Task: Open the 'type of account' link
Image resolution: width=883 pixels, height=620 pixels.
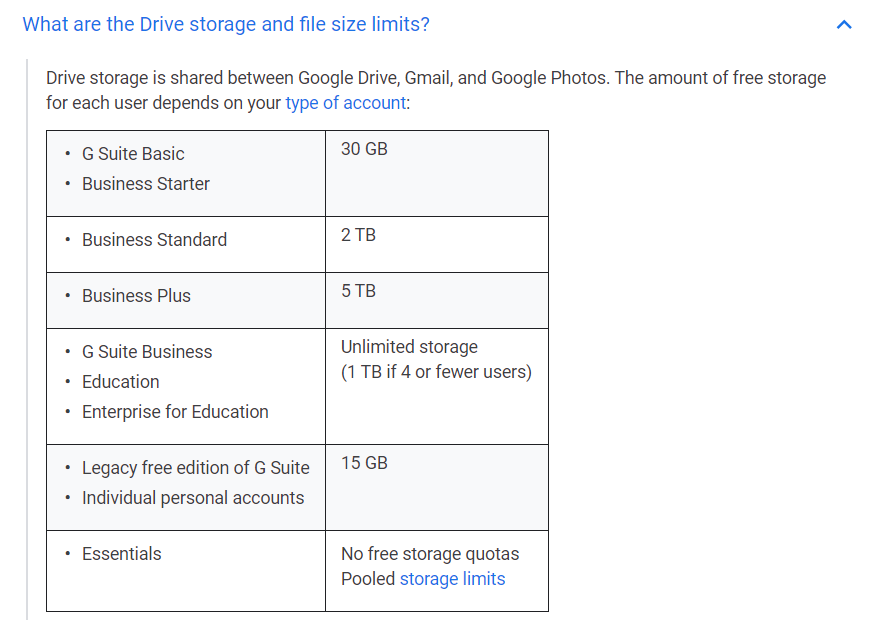Action: [346, 103]
